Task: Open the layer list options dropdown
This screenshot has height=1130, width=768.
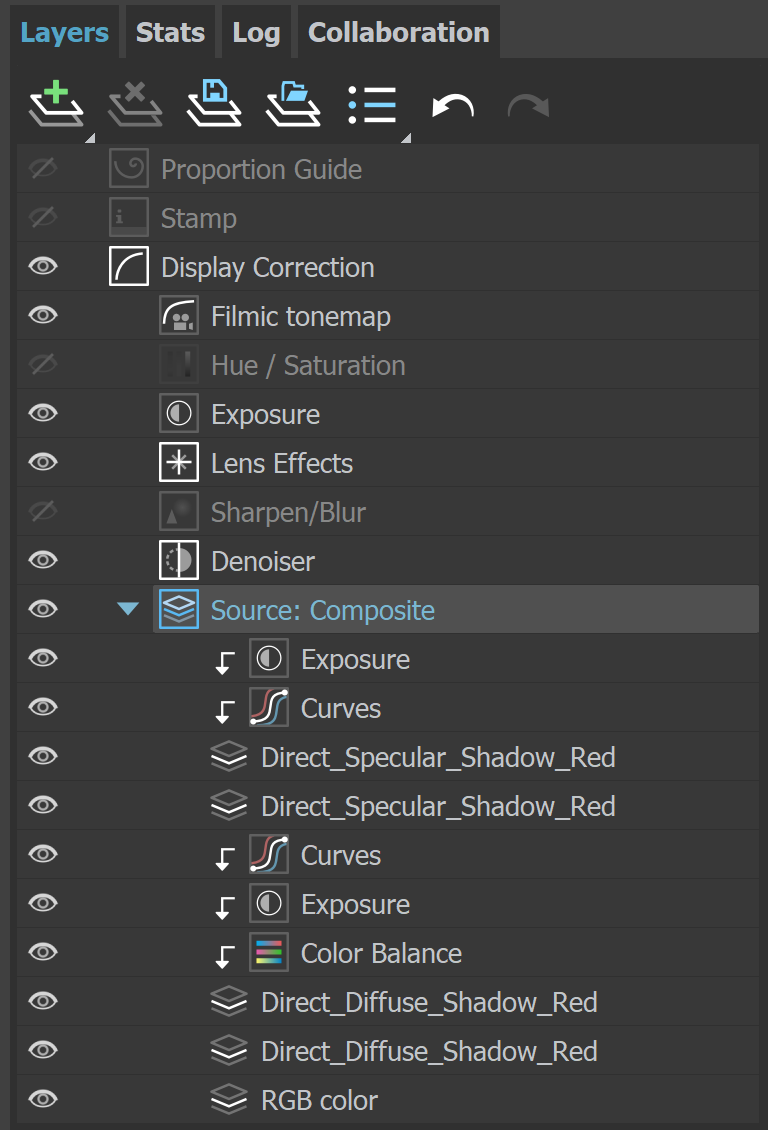Action: [374, 105]
